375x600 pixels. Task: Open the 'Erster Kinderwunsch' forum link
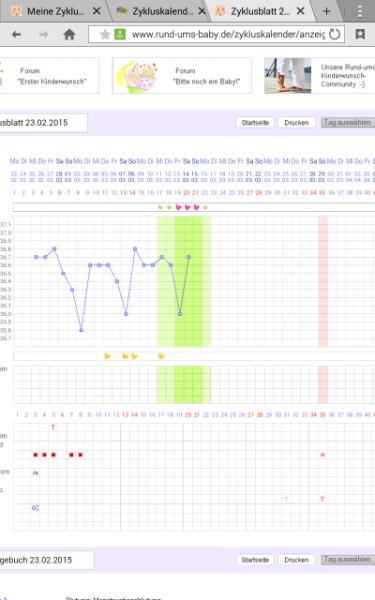tap(51, 76)
